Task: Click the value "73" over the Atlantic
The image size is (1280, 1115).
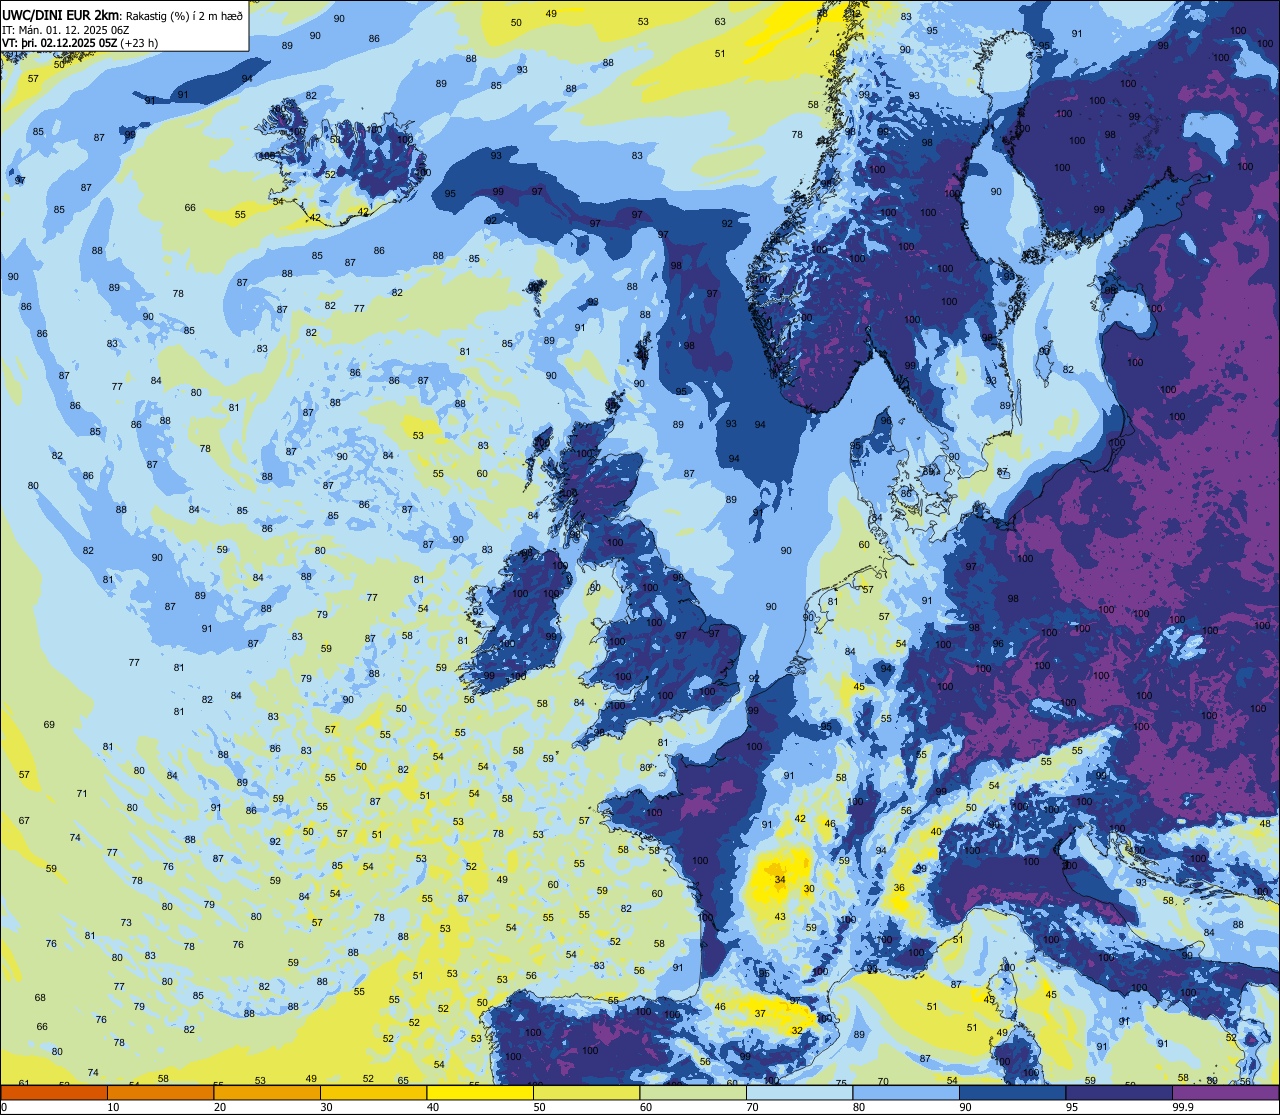Action: click(x=126, y=922)
